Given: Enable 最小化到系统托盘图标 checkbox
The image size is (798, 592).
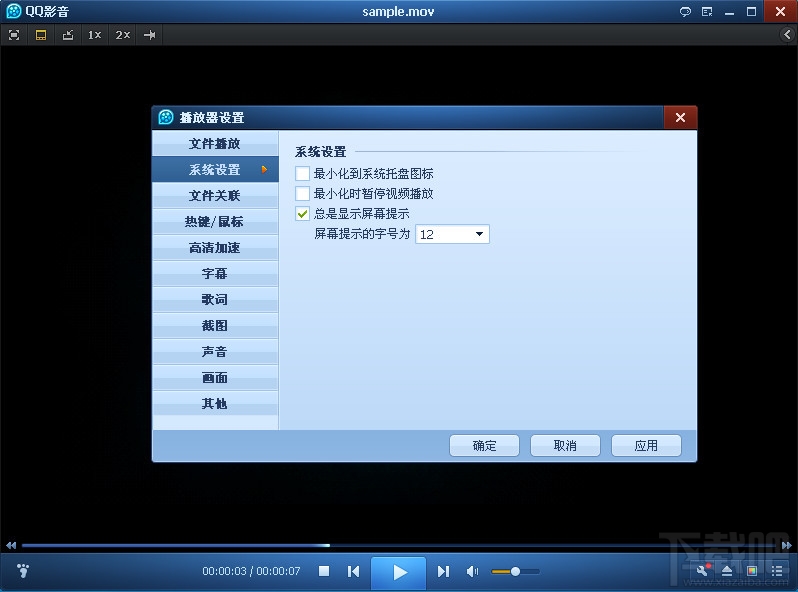Looking at the screenshot, I should click(x=302, y=174).
